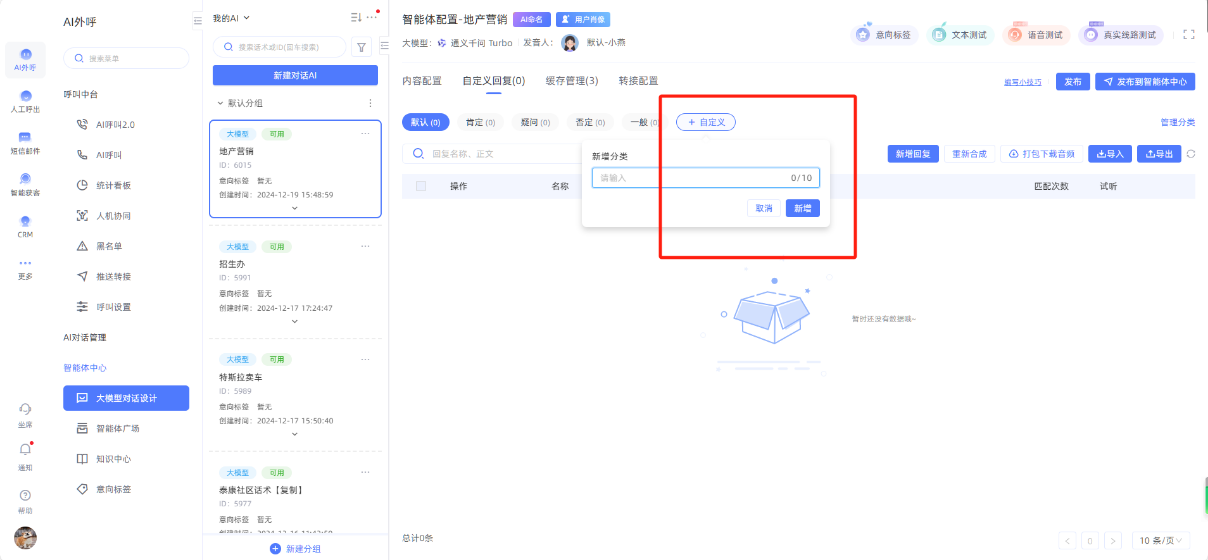Select the 否定 (0) category pill
Screen dimensions: 1208x560
pyautogui.click(x=591, y=122)
